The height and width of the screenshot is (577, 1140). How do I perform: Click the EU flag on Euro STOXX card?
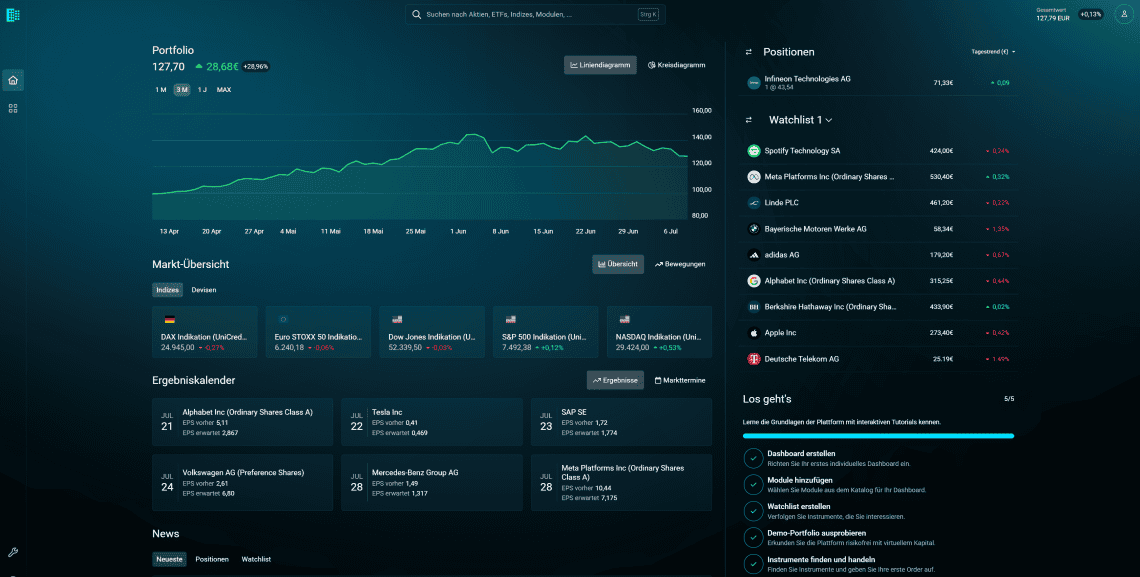284,320
